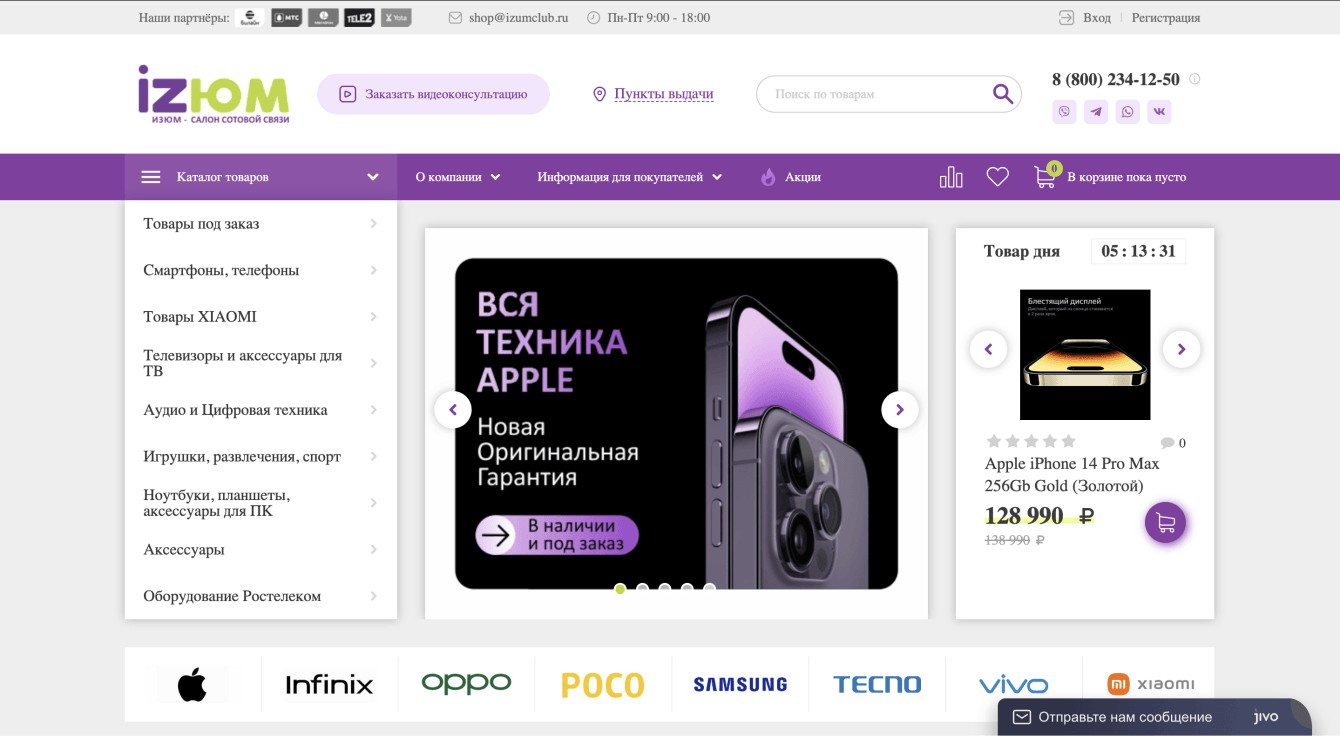Open the iPhone 14 Pro Max product thumbnail

tap(1085, 355)
